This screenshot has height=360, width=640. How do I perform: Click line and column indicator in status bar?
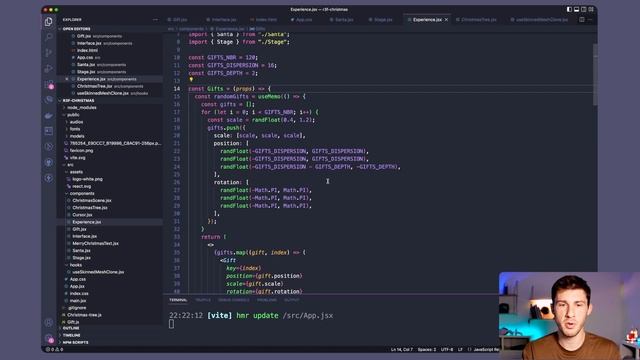coord(402,349)
